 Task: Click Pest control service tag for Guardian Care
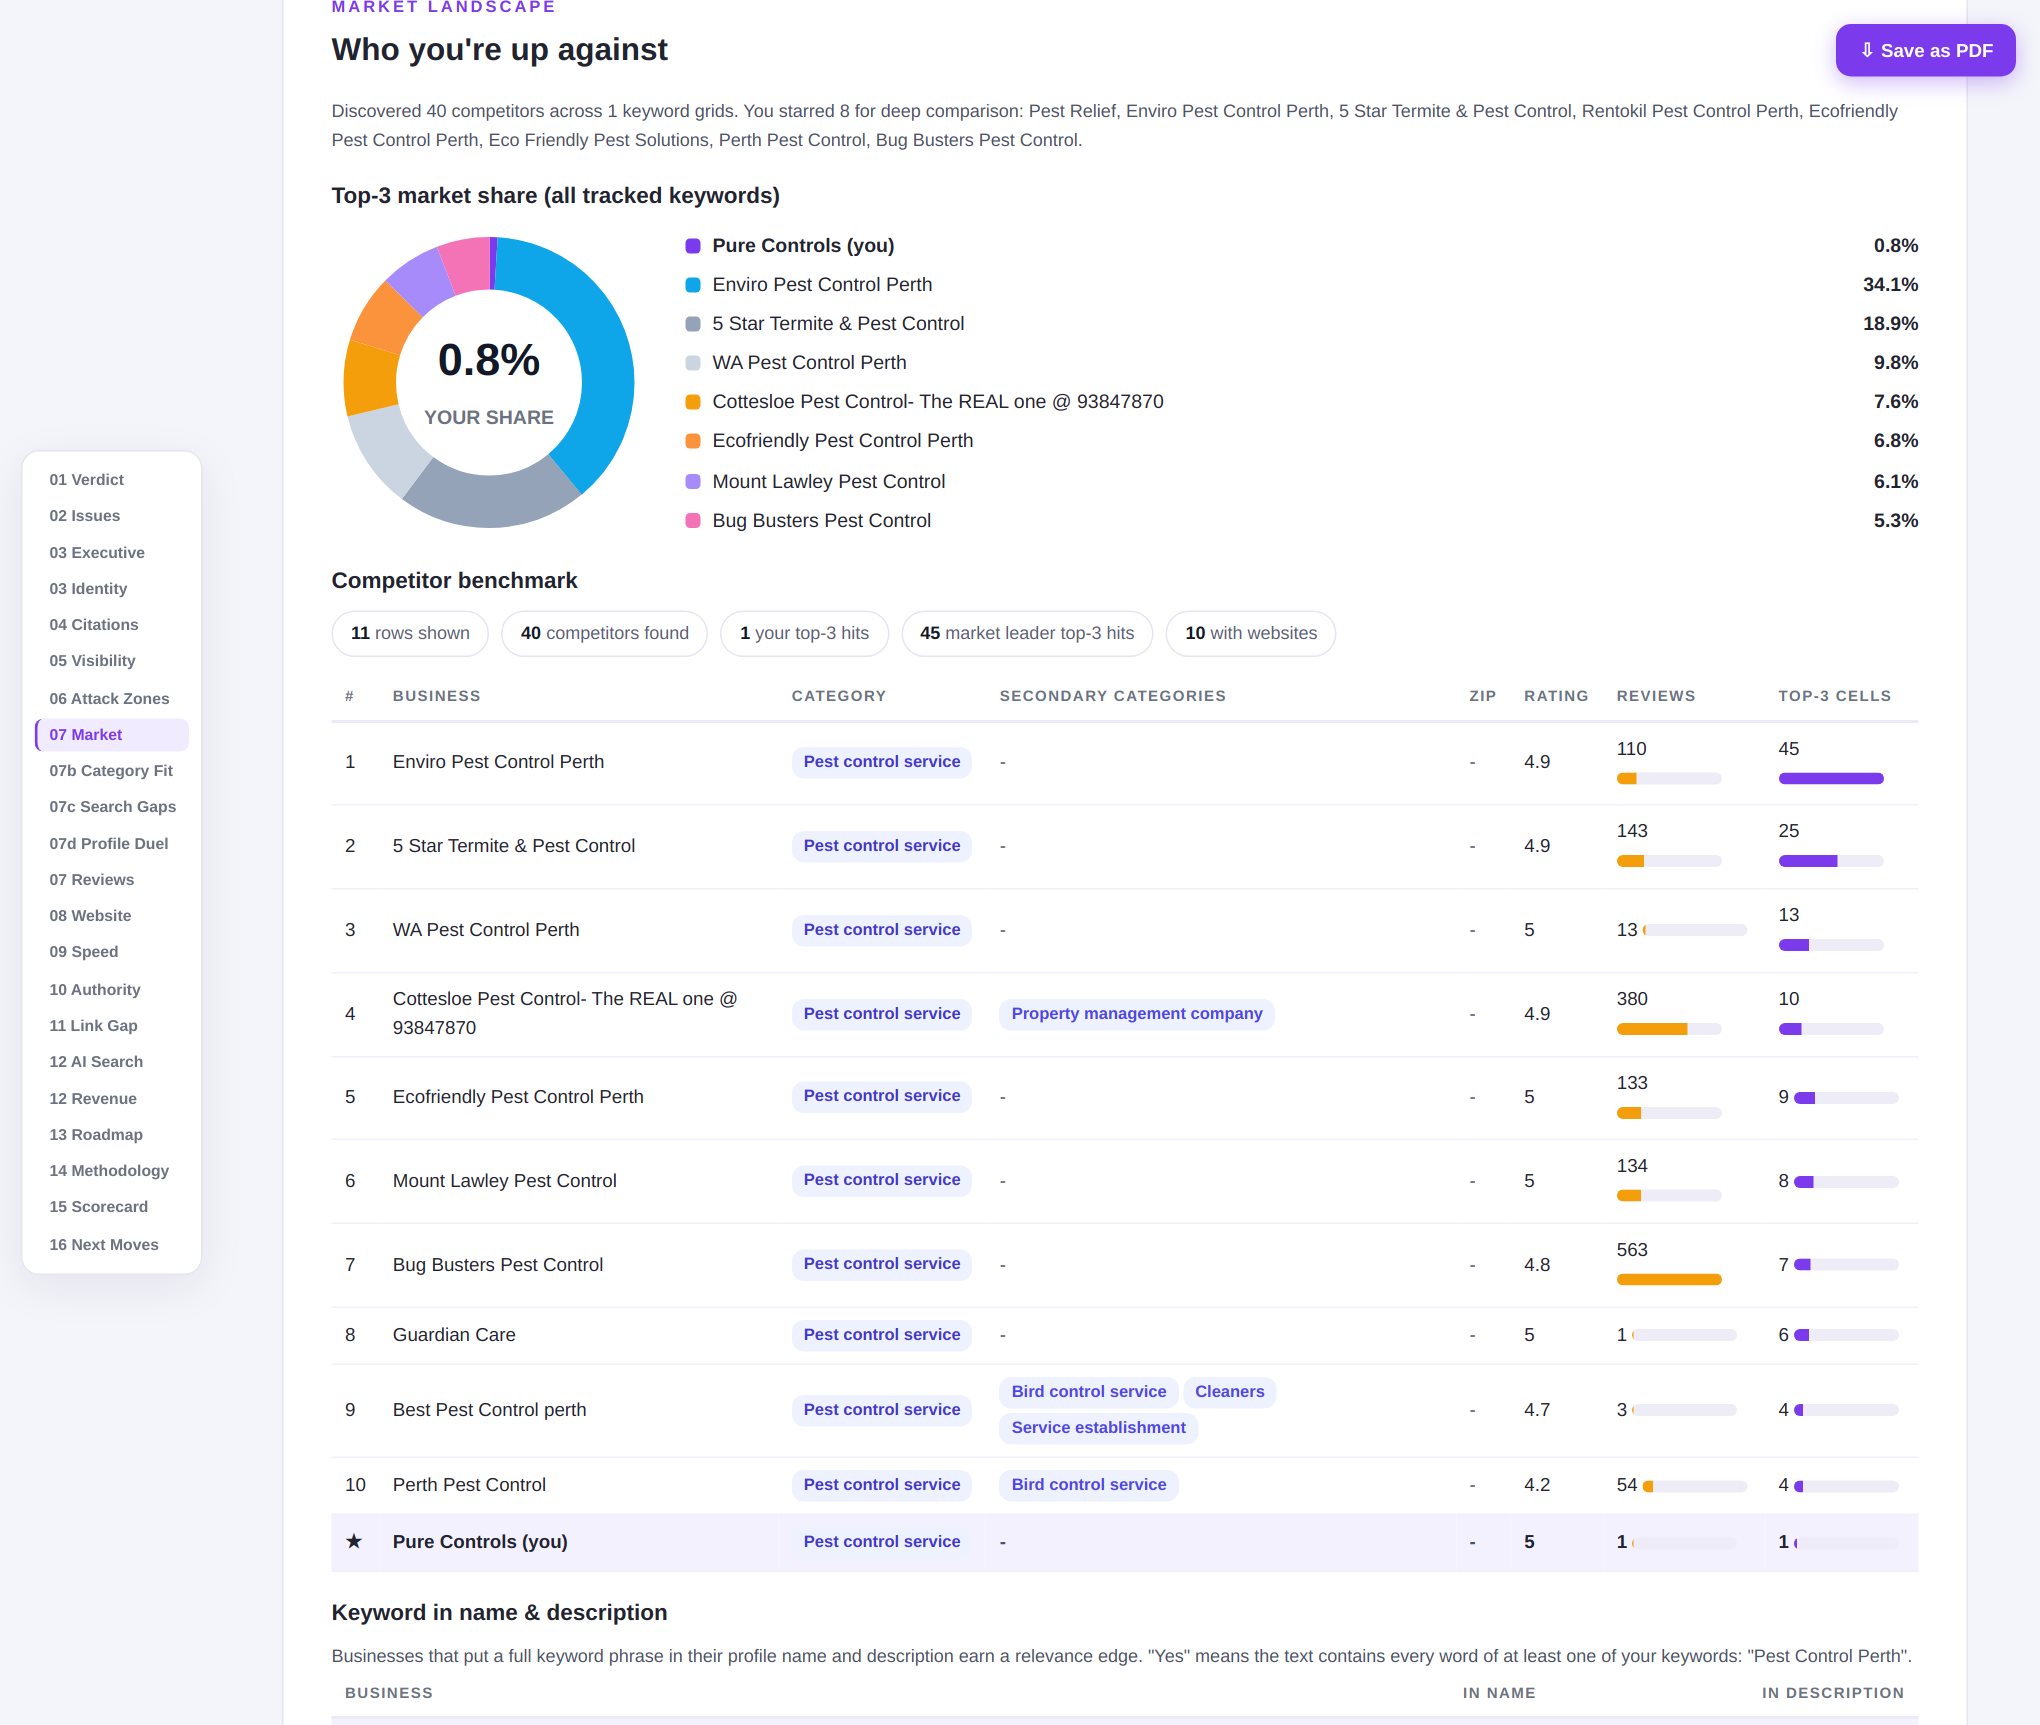click(x=881, y=1335)
